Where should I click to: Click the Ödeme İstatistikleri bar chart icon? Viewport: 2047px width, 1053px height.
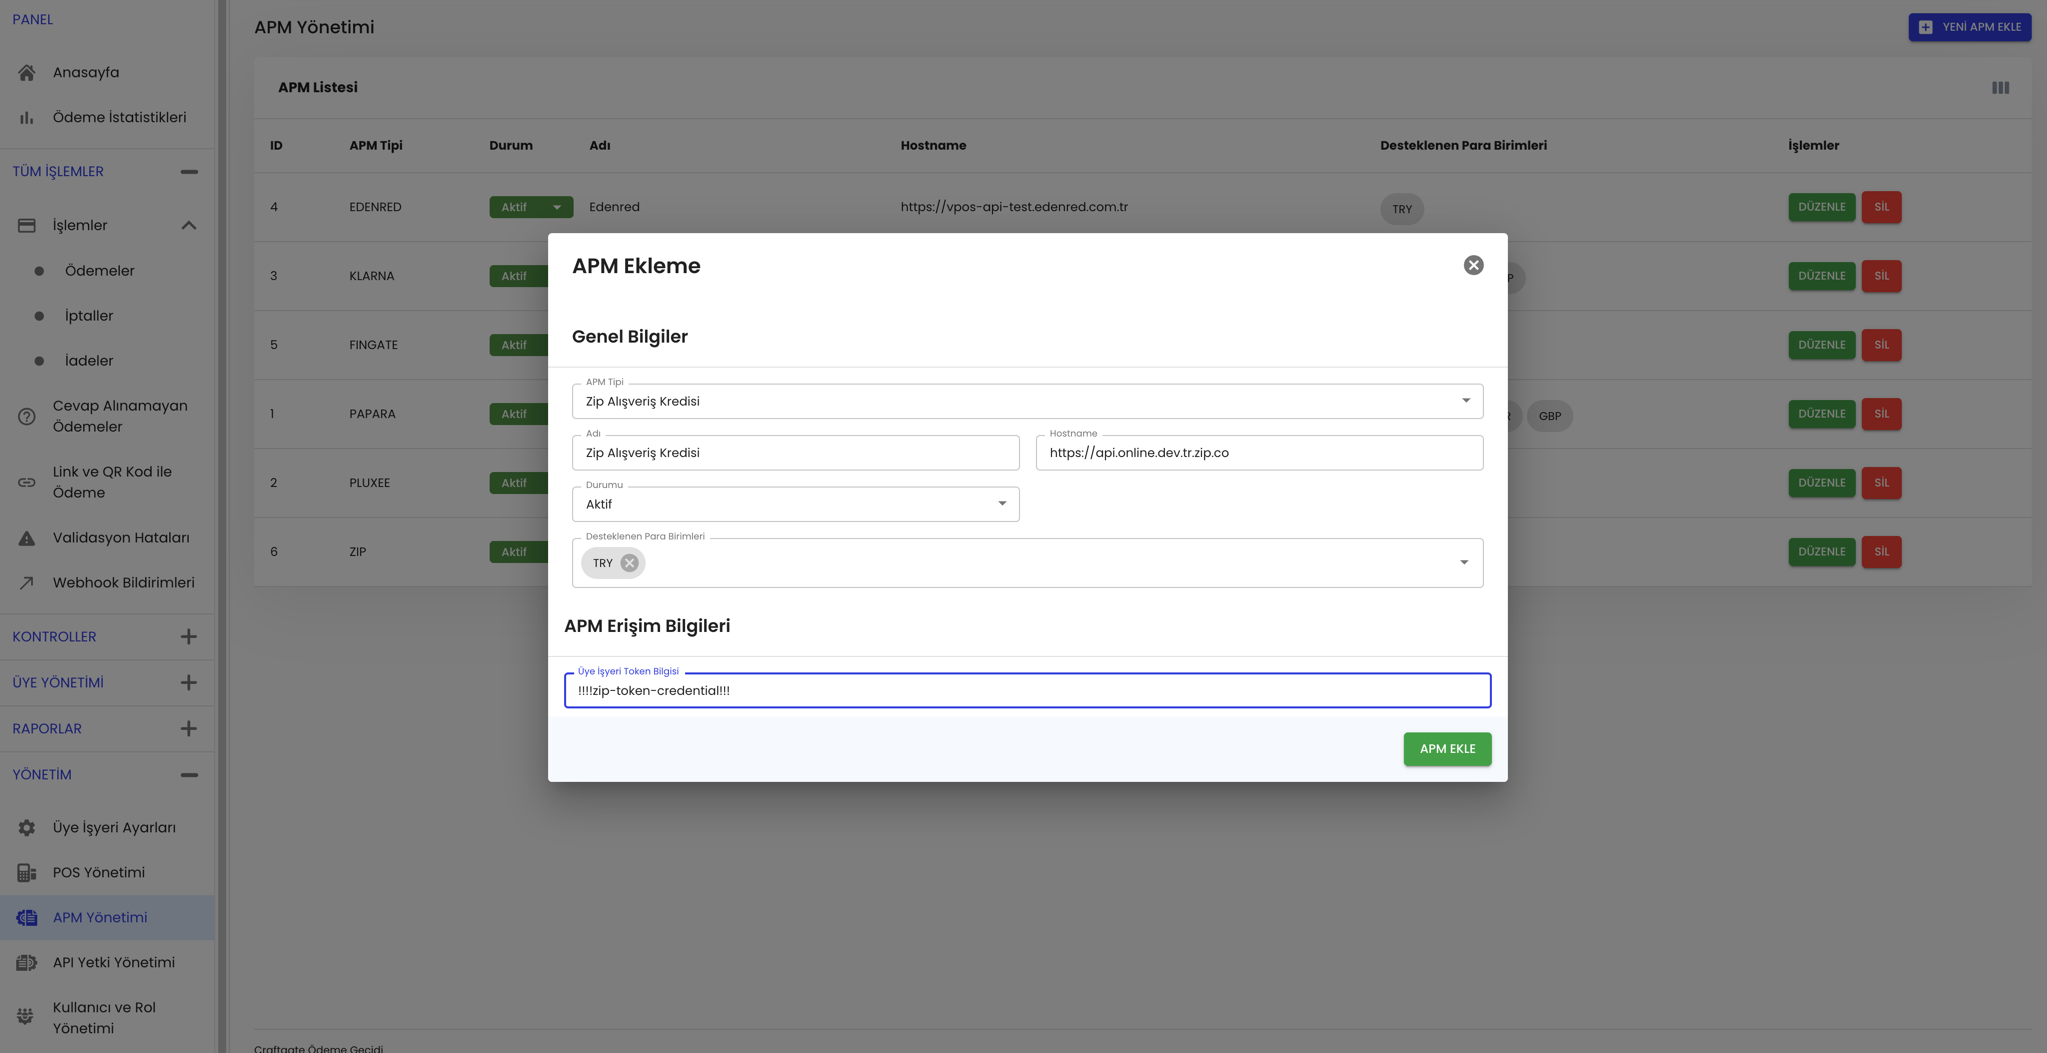[27, 117]
